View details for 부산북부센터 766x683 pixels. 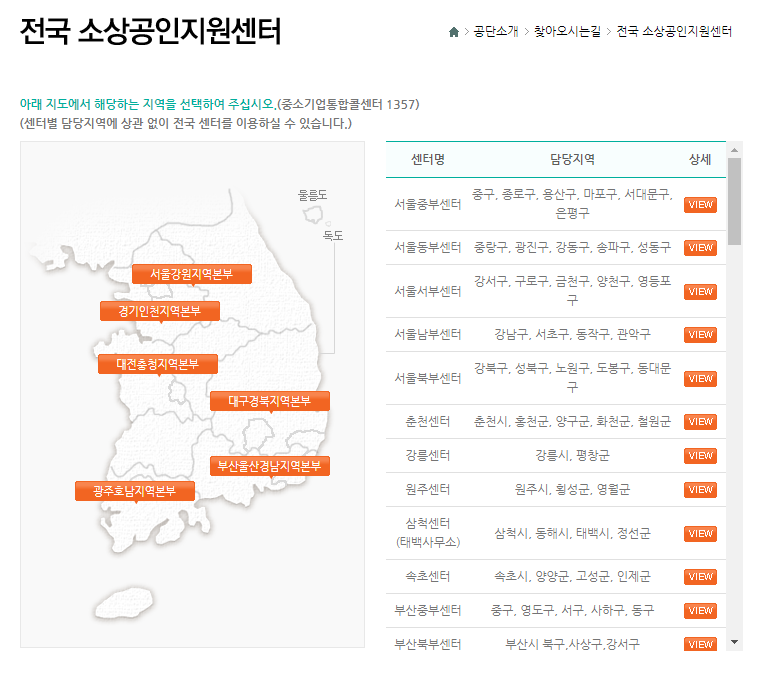click(x=700, y=644)
